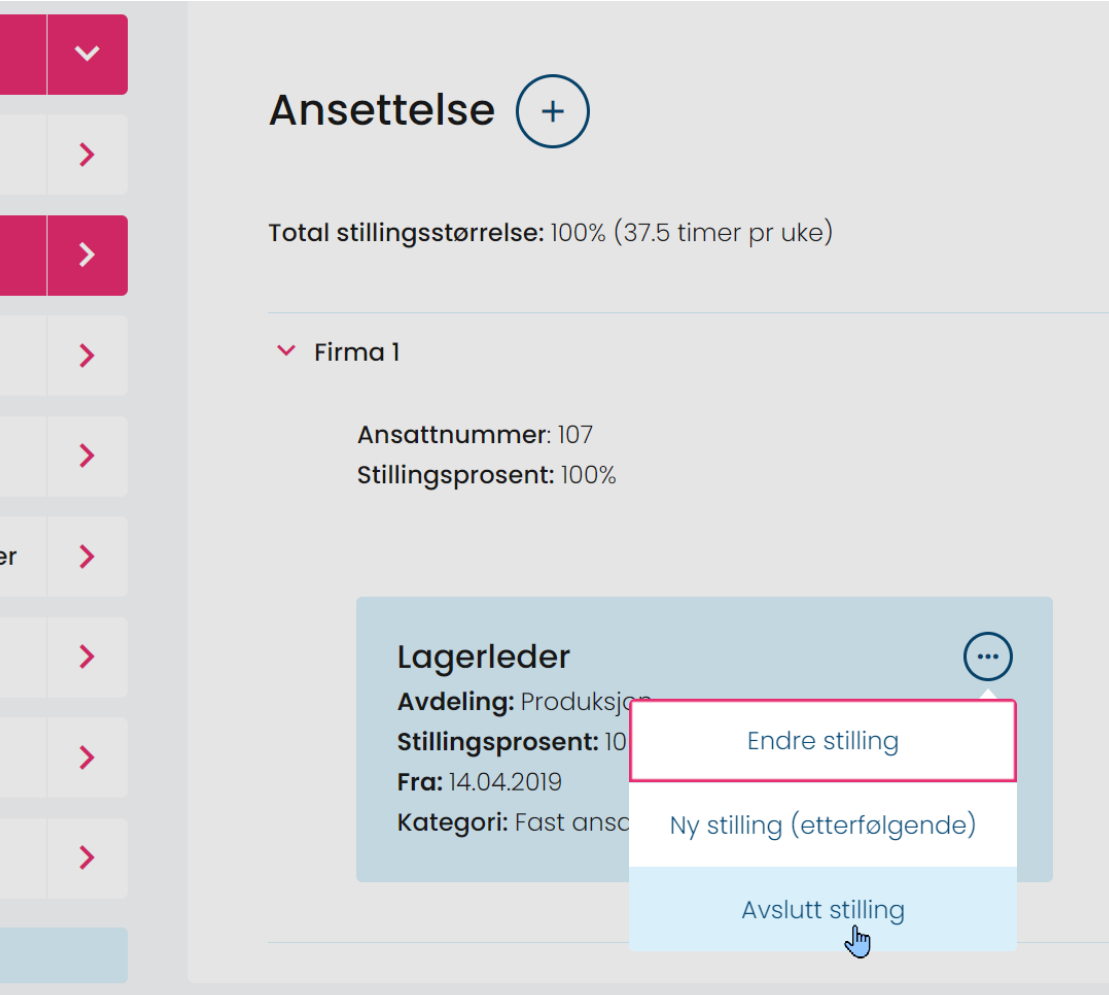Click grey chevron directly below pink selected row
Screen dimensions: 1109x995
tap(87, 355)
